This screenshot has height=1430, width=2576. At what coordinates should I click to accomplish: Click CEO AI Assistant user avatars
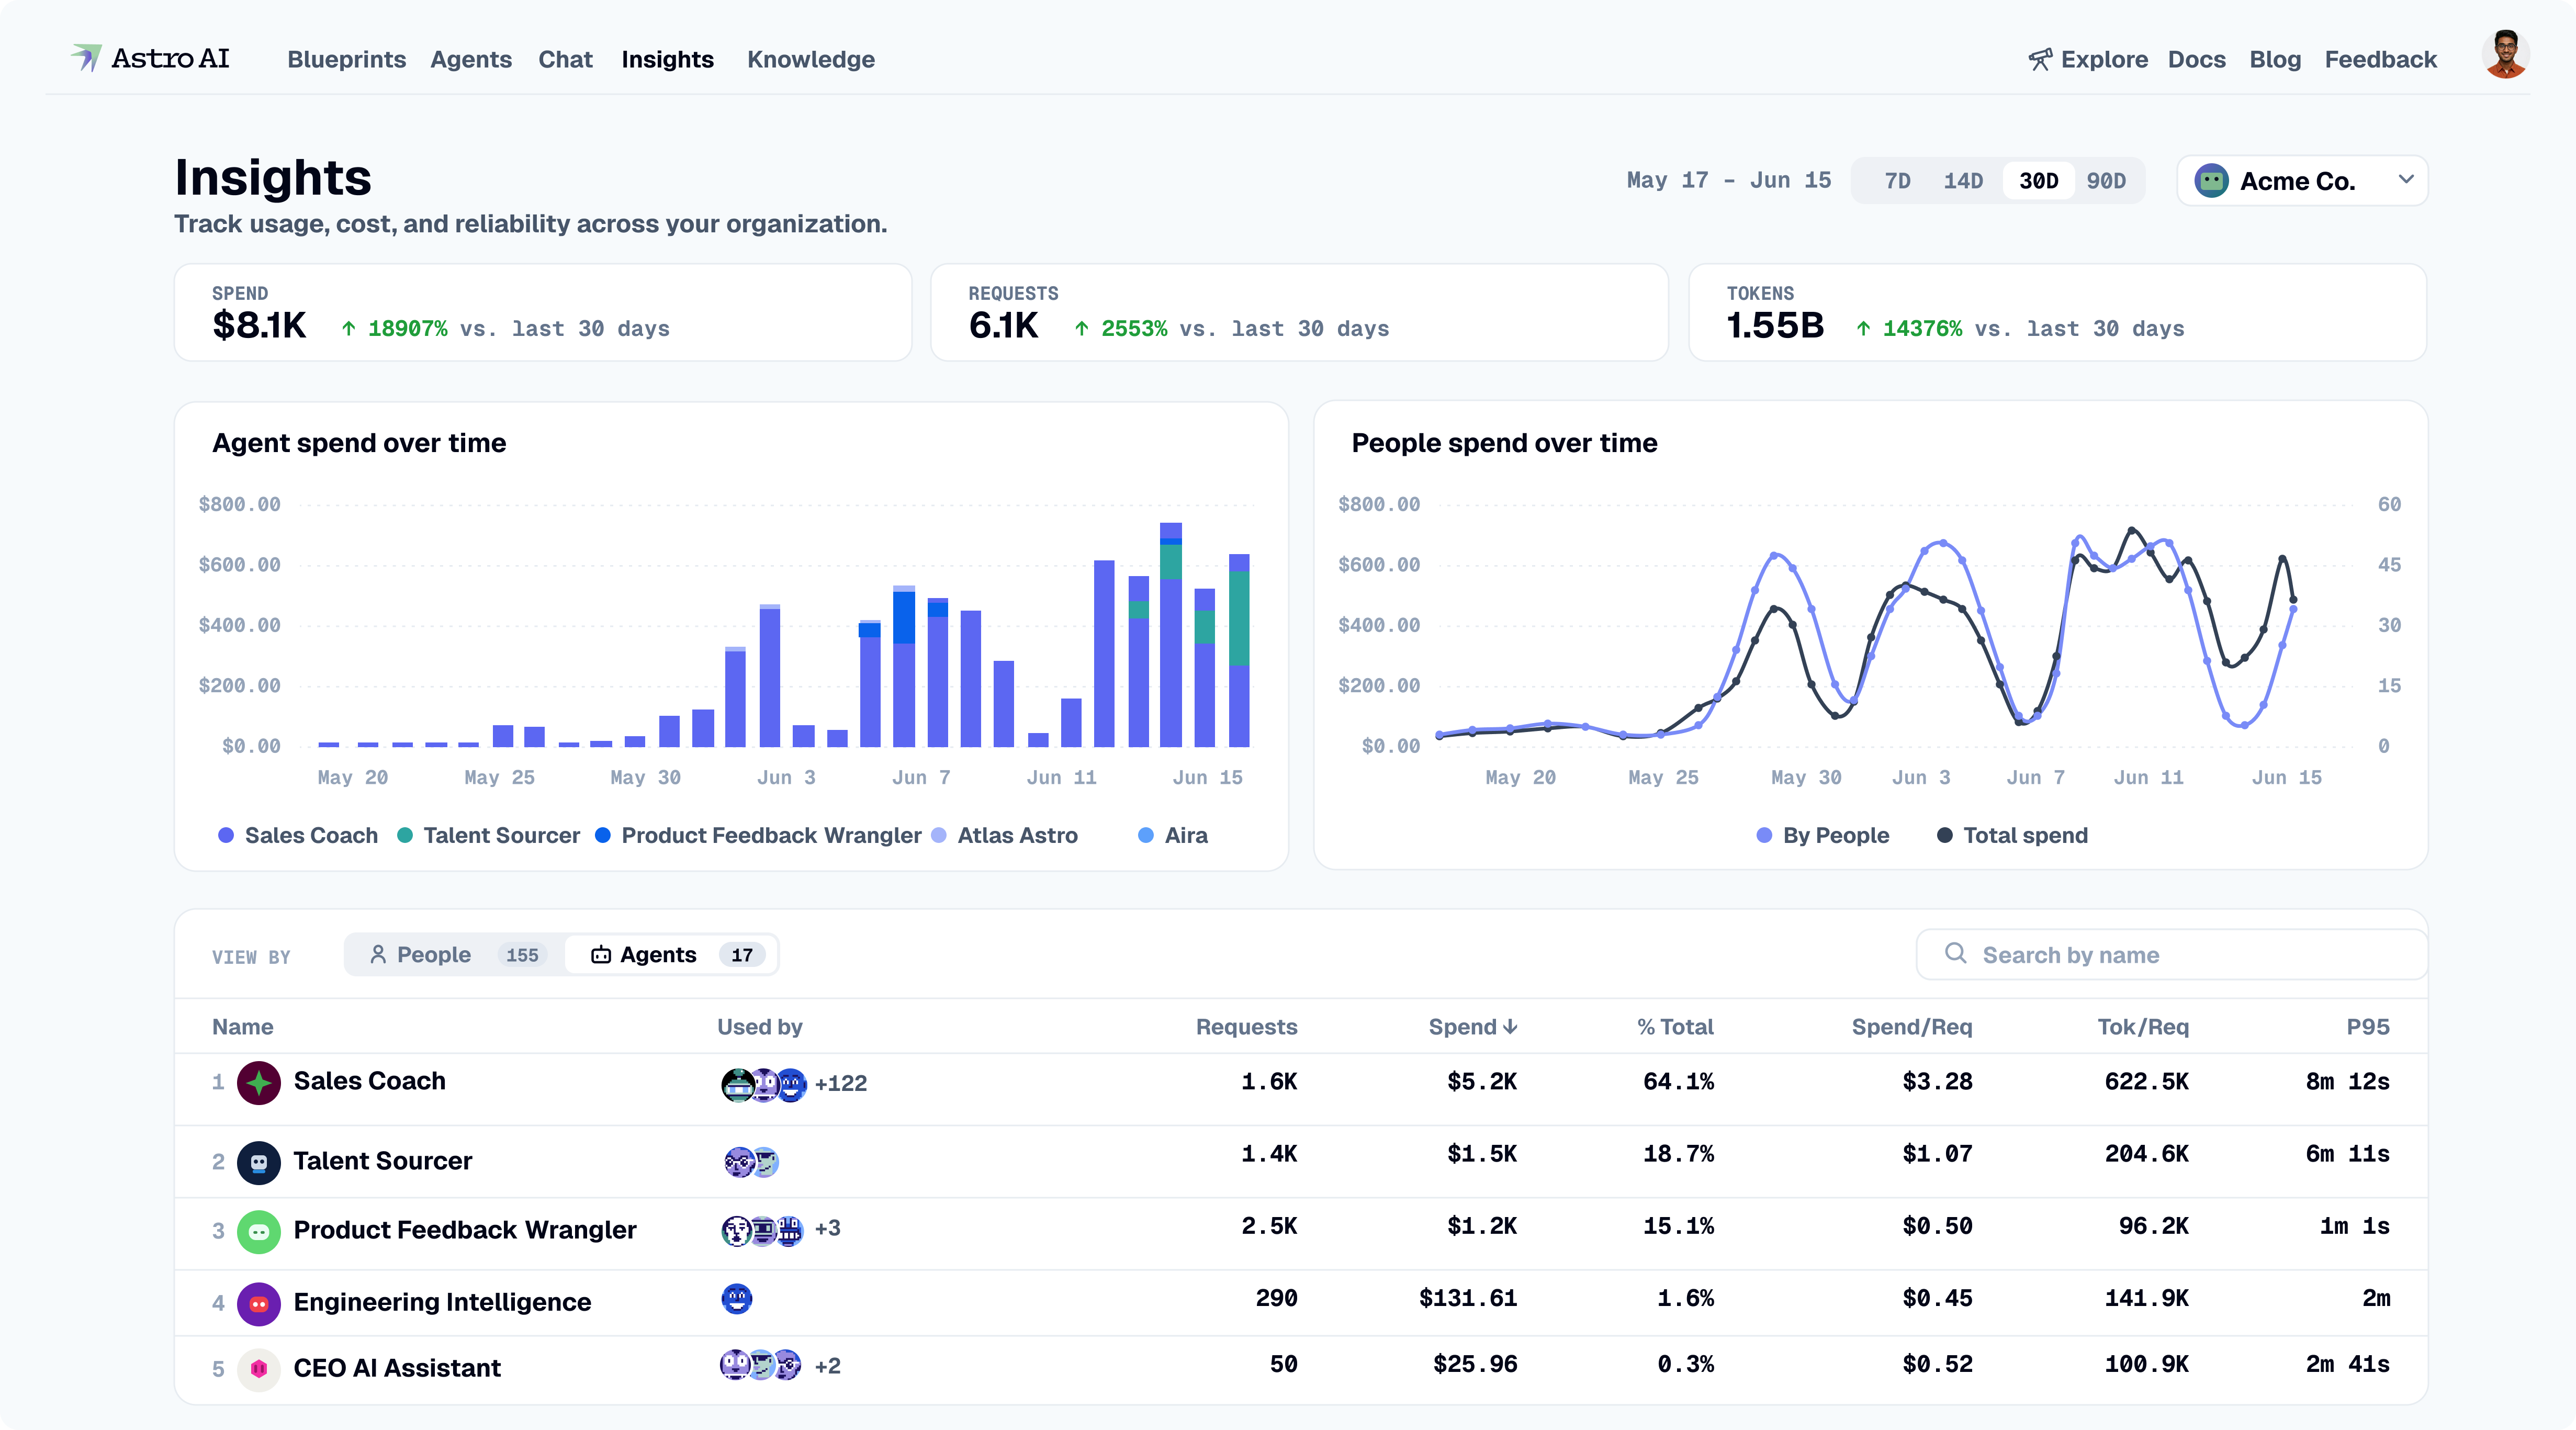click(761, 1365)
